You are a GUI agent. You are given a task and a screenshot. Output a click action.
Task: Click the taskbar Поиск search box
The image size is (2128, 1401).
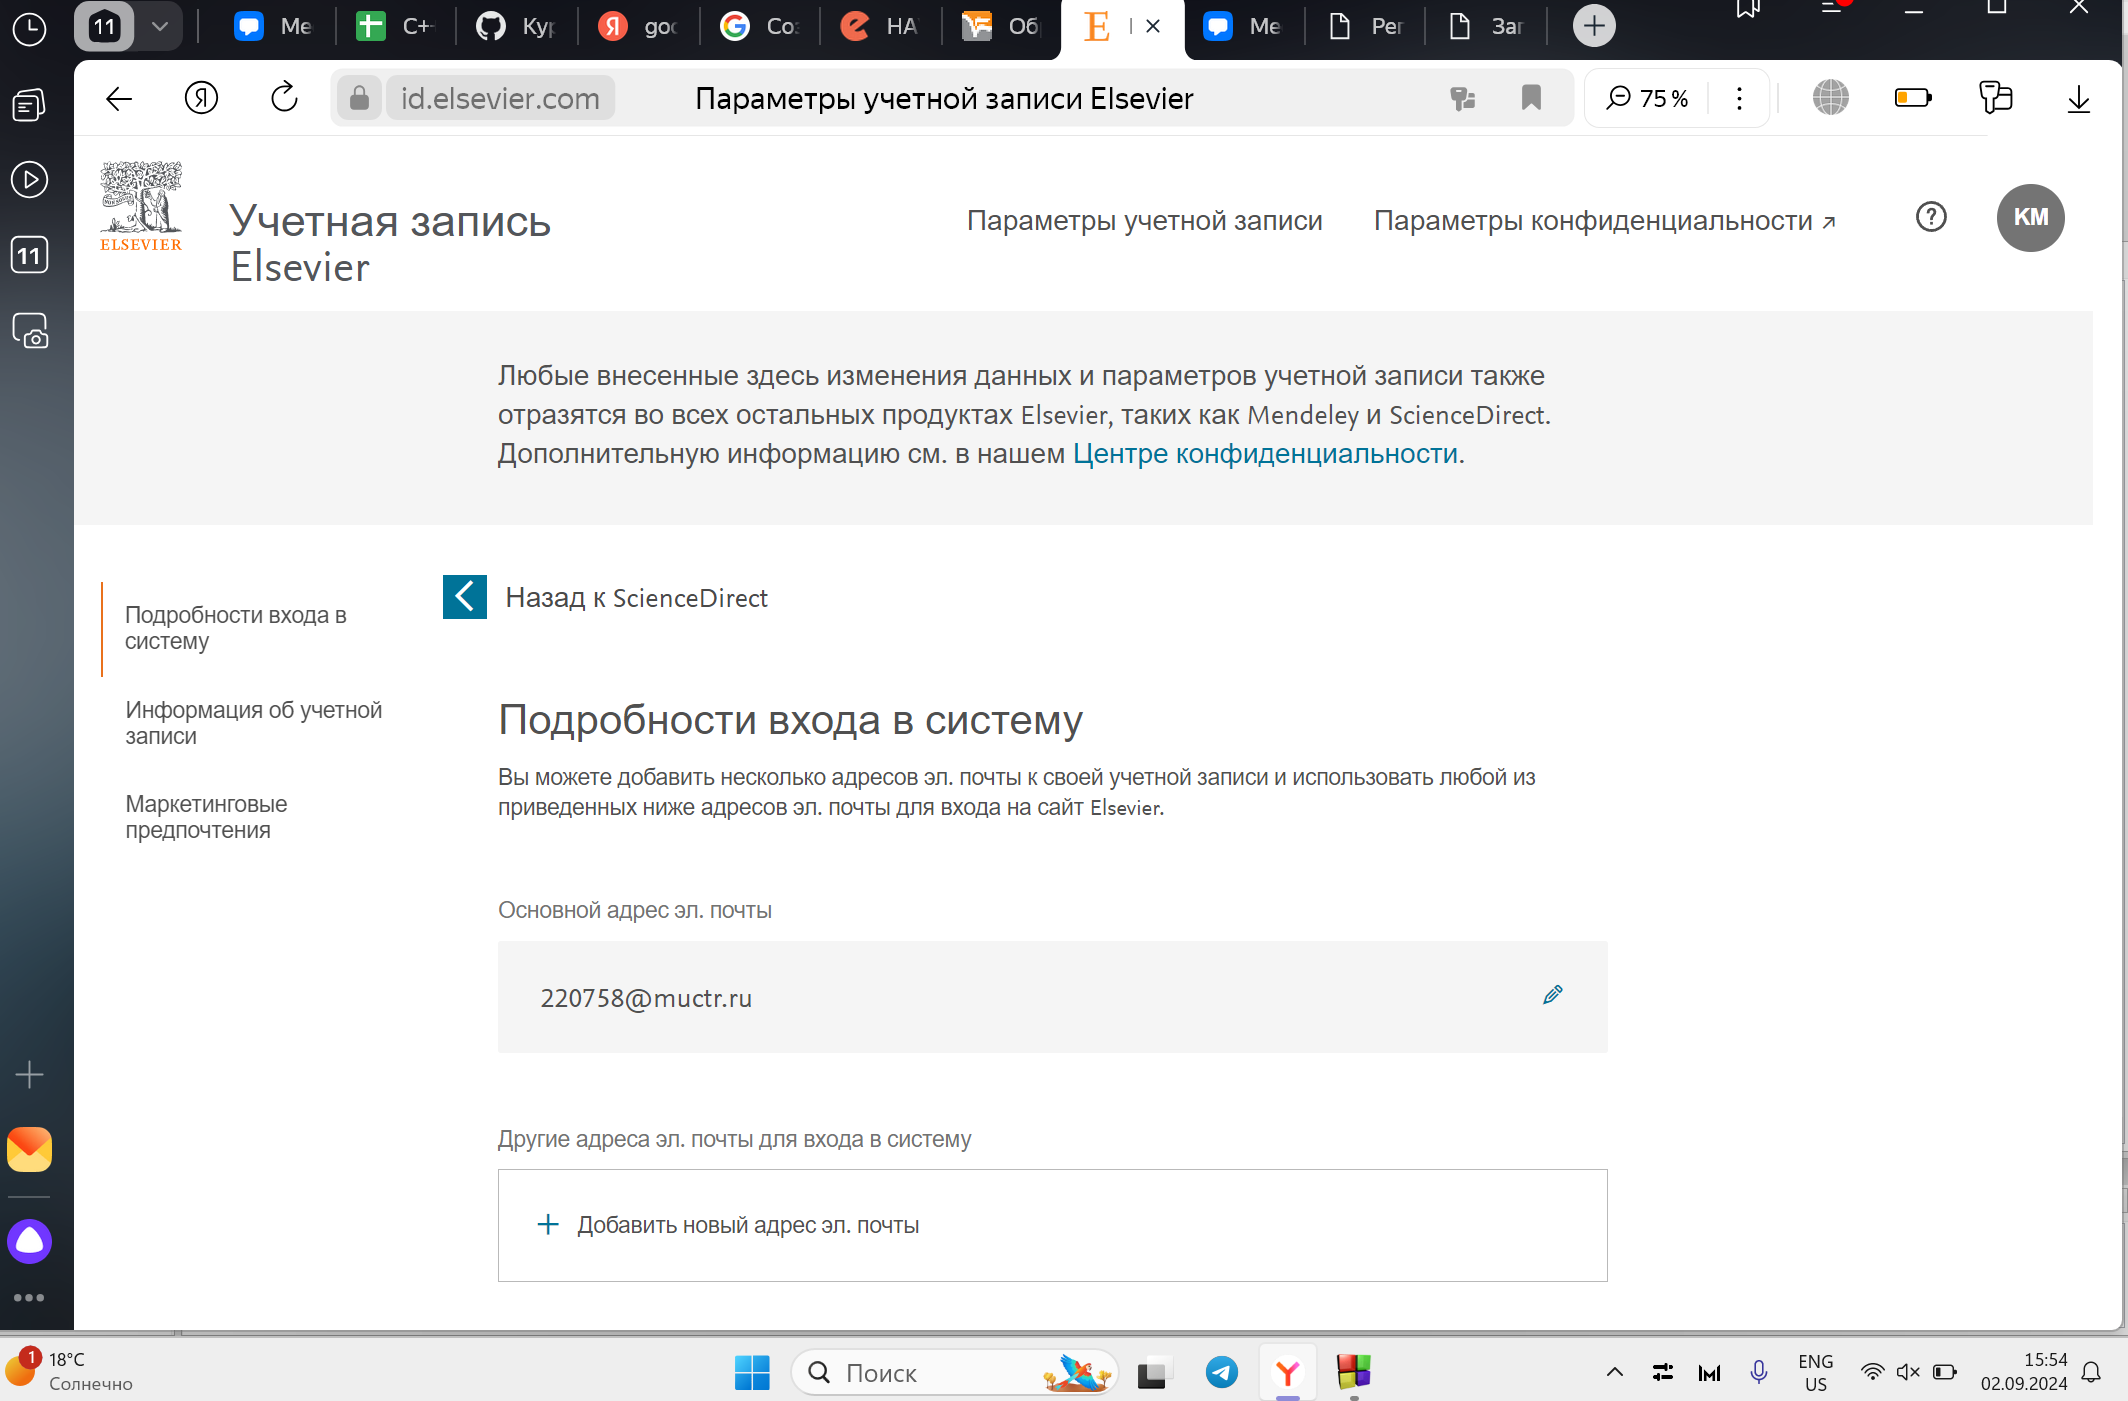click(955, 1373)
